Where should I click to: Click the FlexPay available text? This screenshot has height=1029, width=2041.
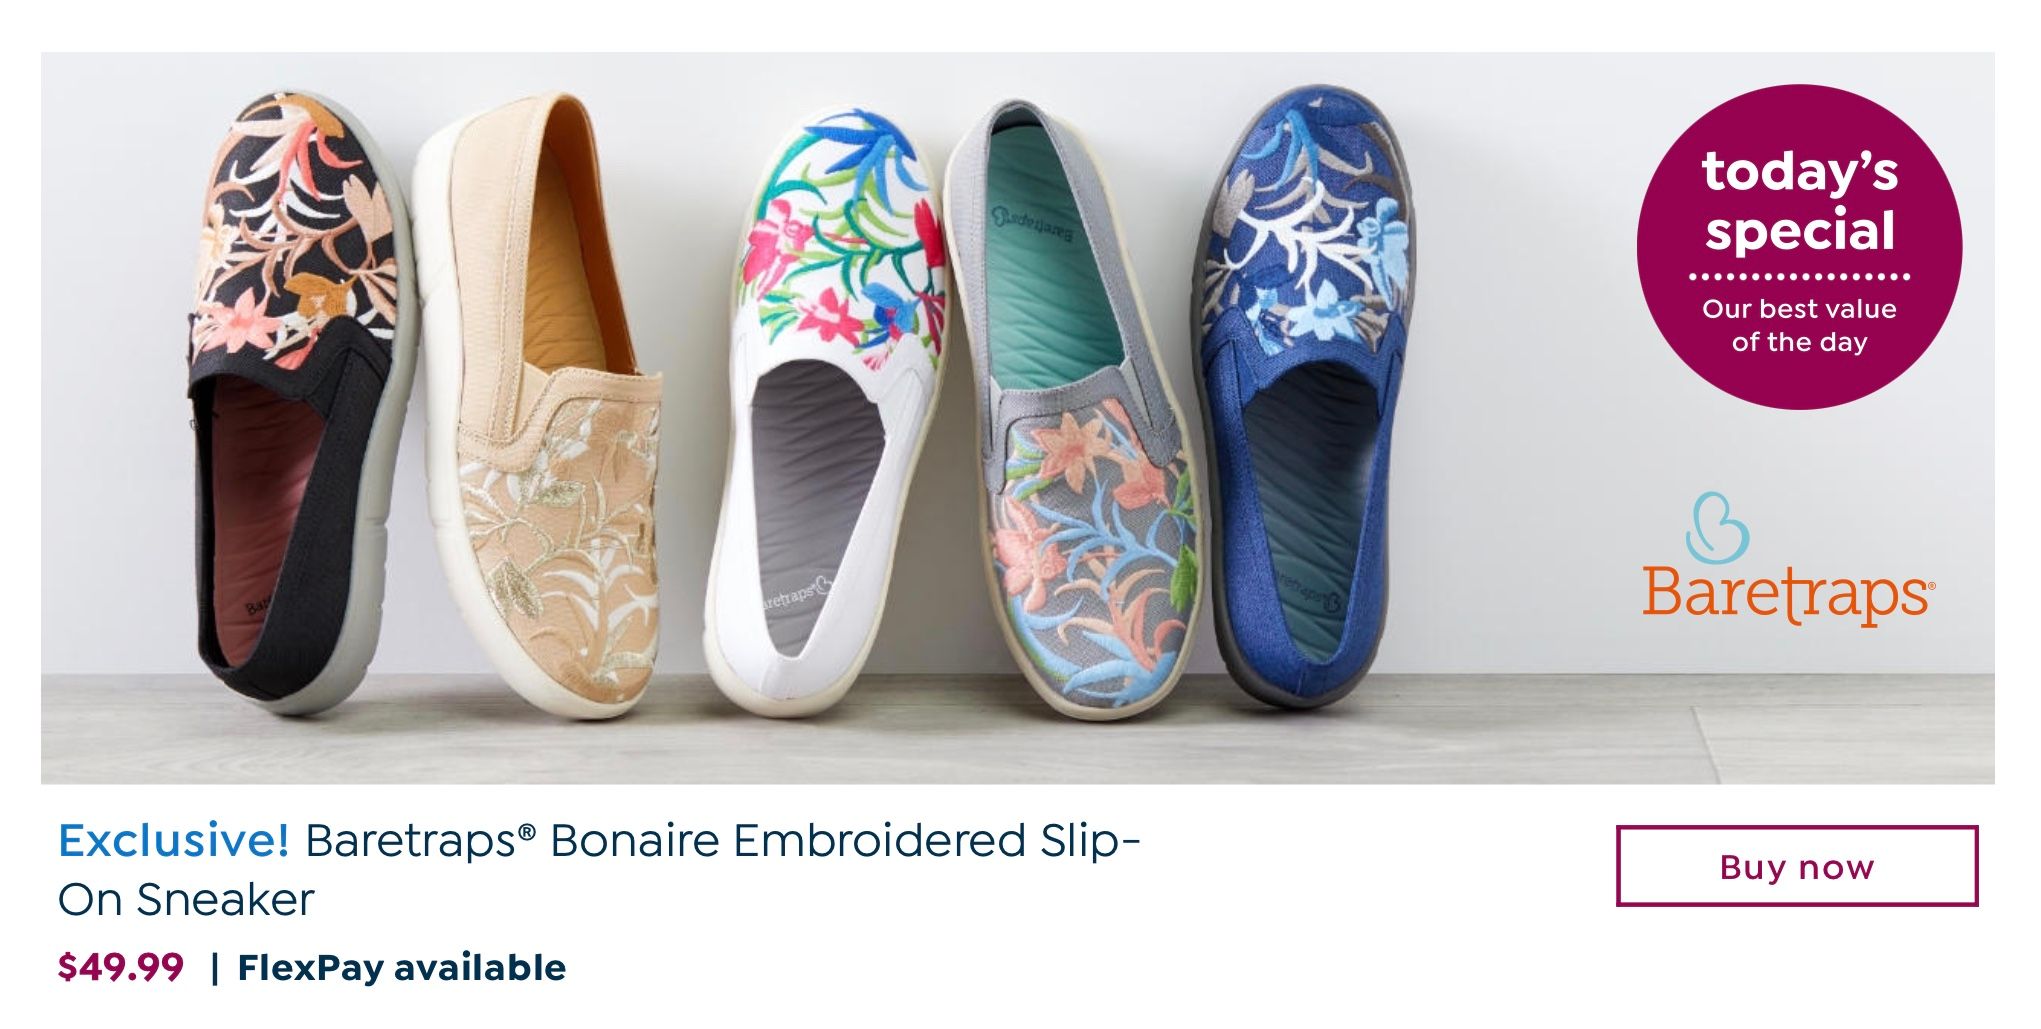(x=402, y=968)
